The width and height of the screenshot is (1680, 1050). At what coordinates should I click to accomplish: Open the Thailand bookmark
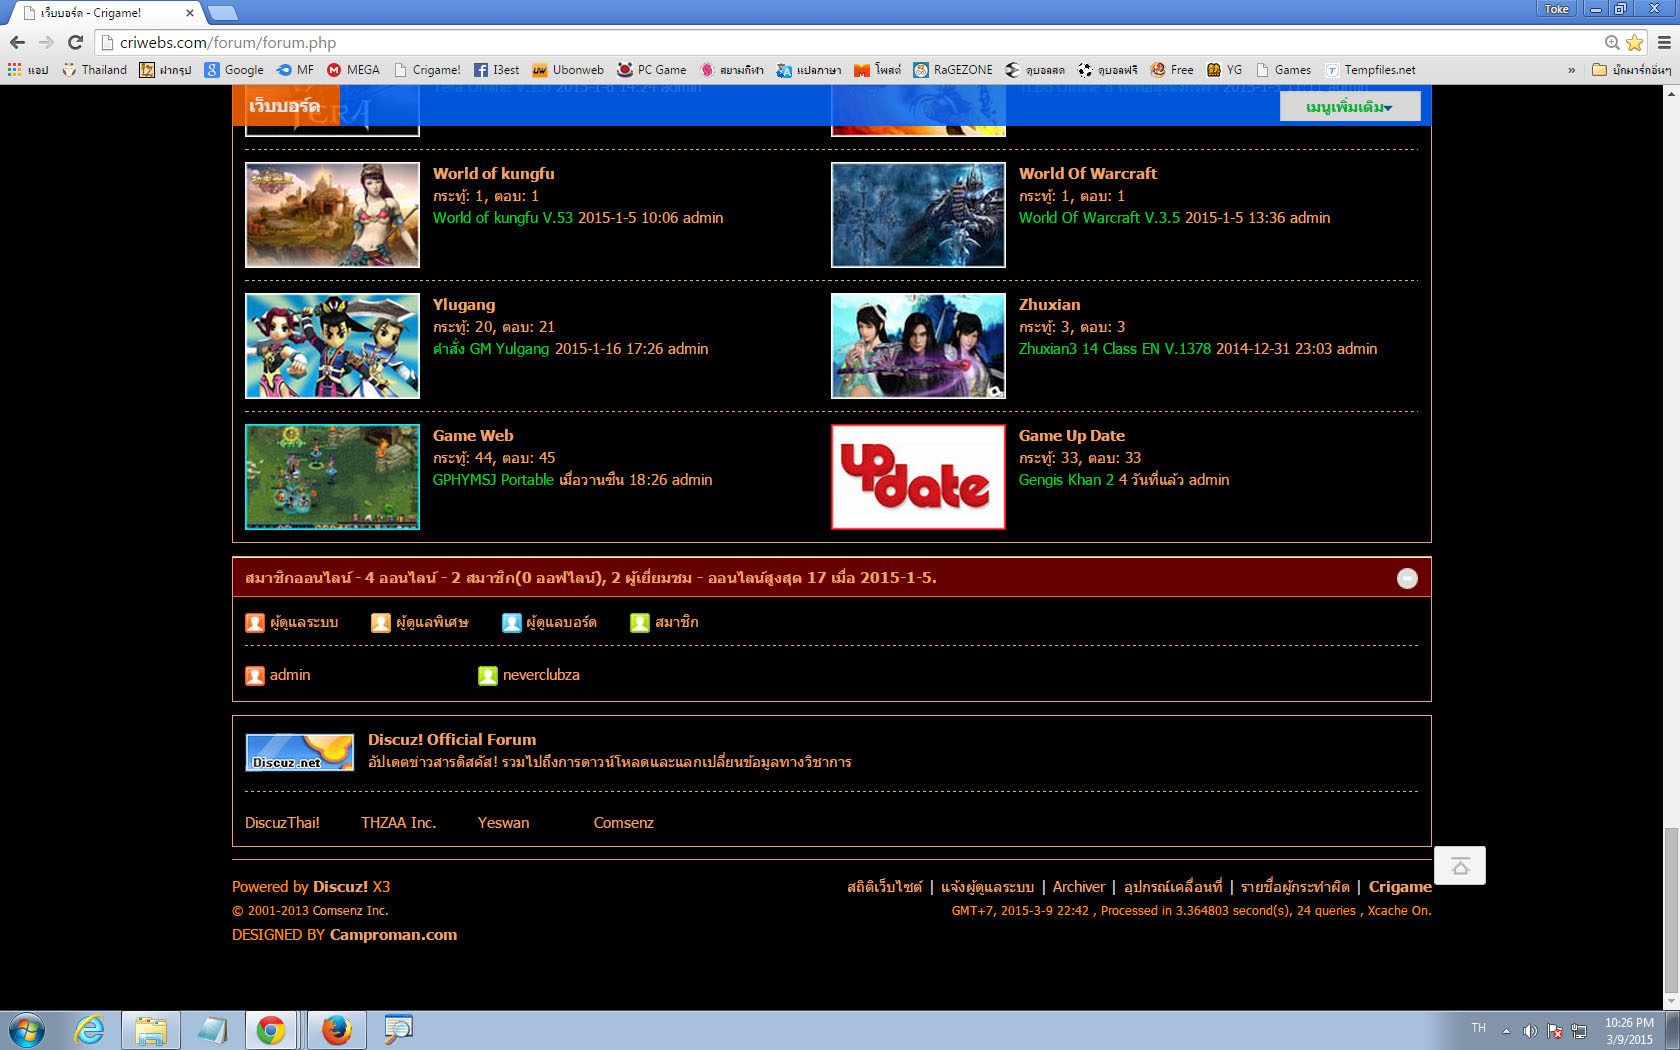click(x=94, y=70)
